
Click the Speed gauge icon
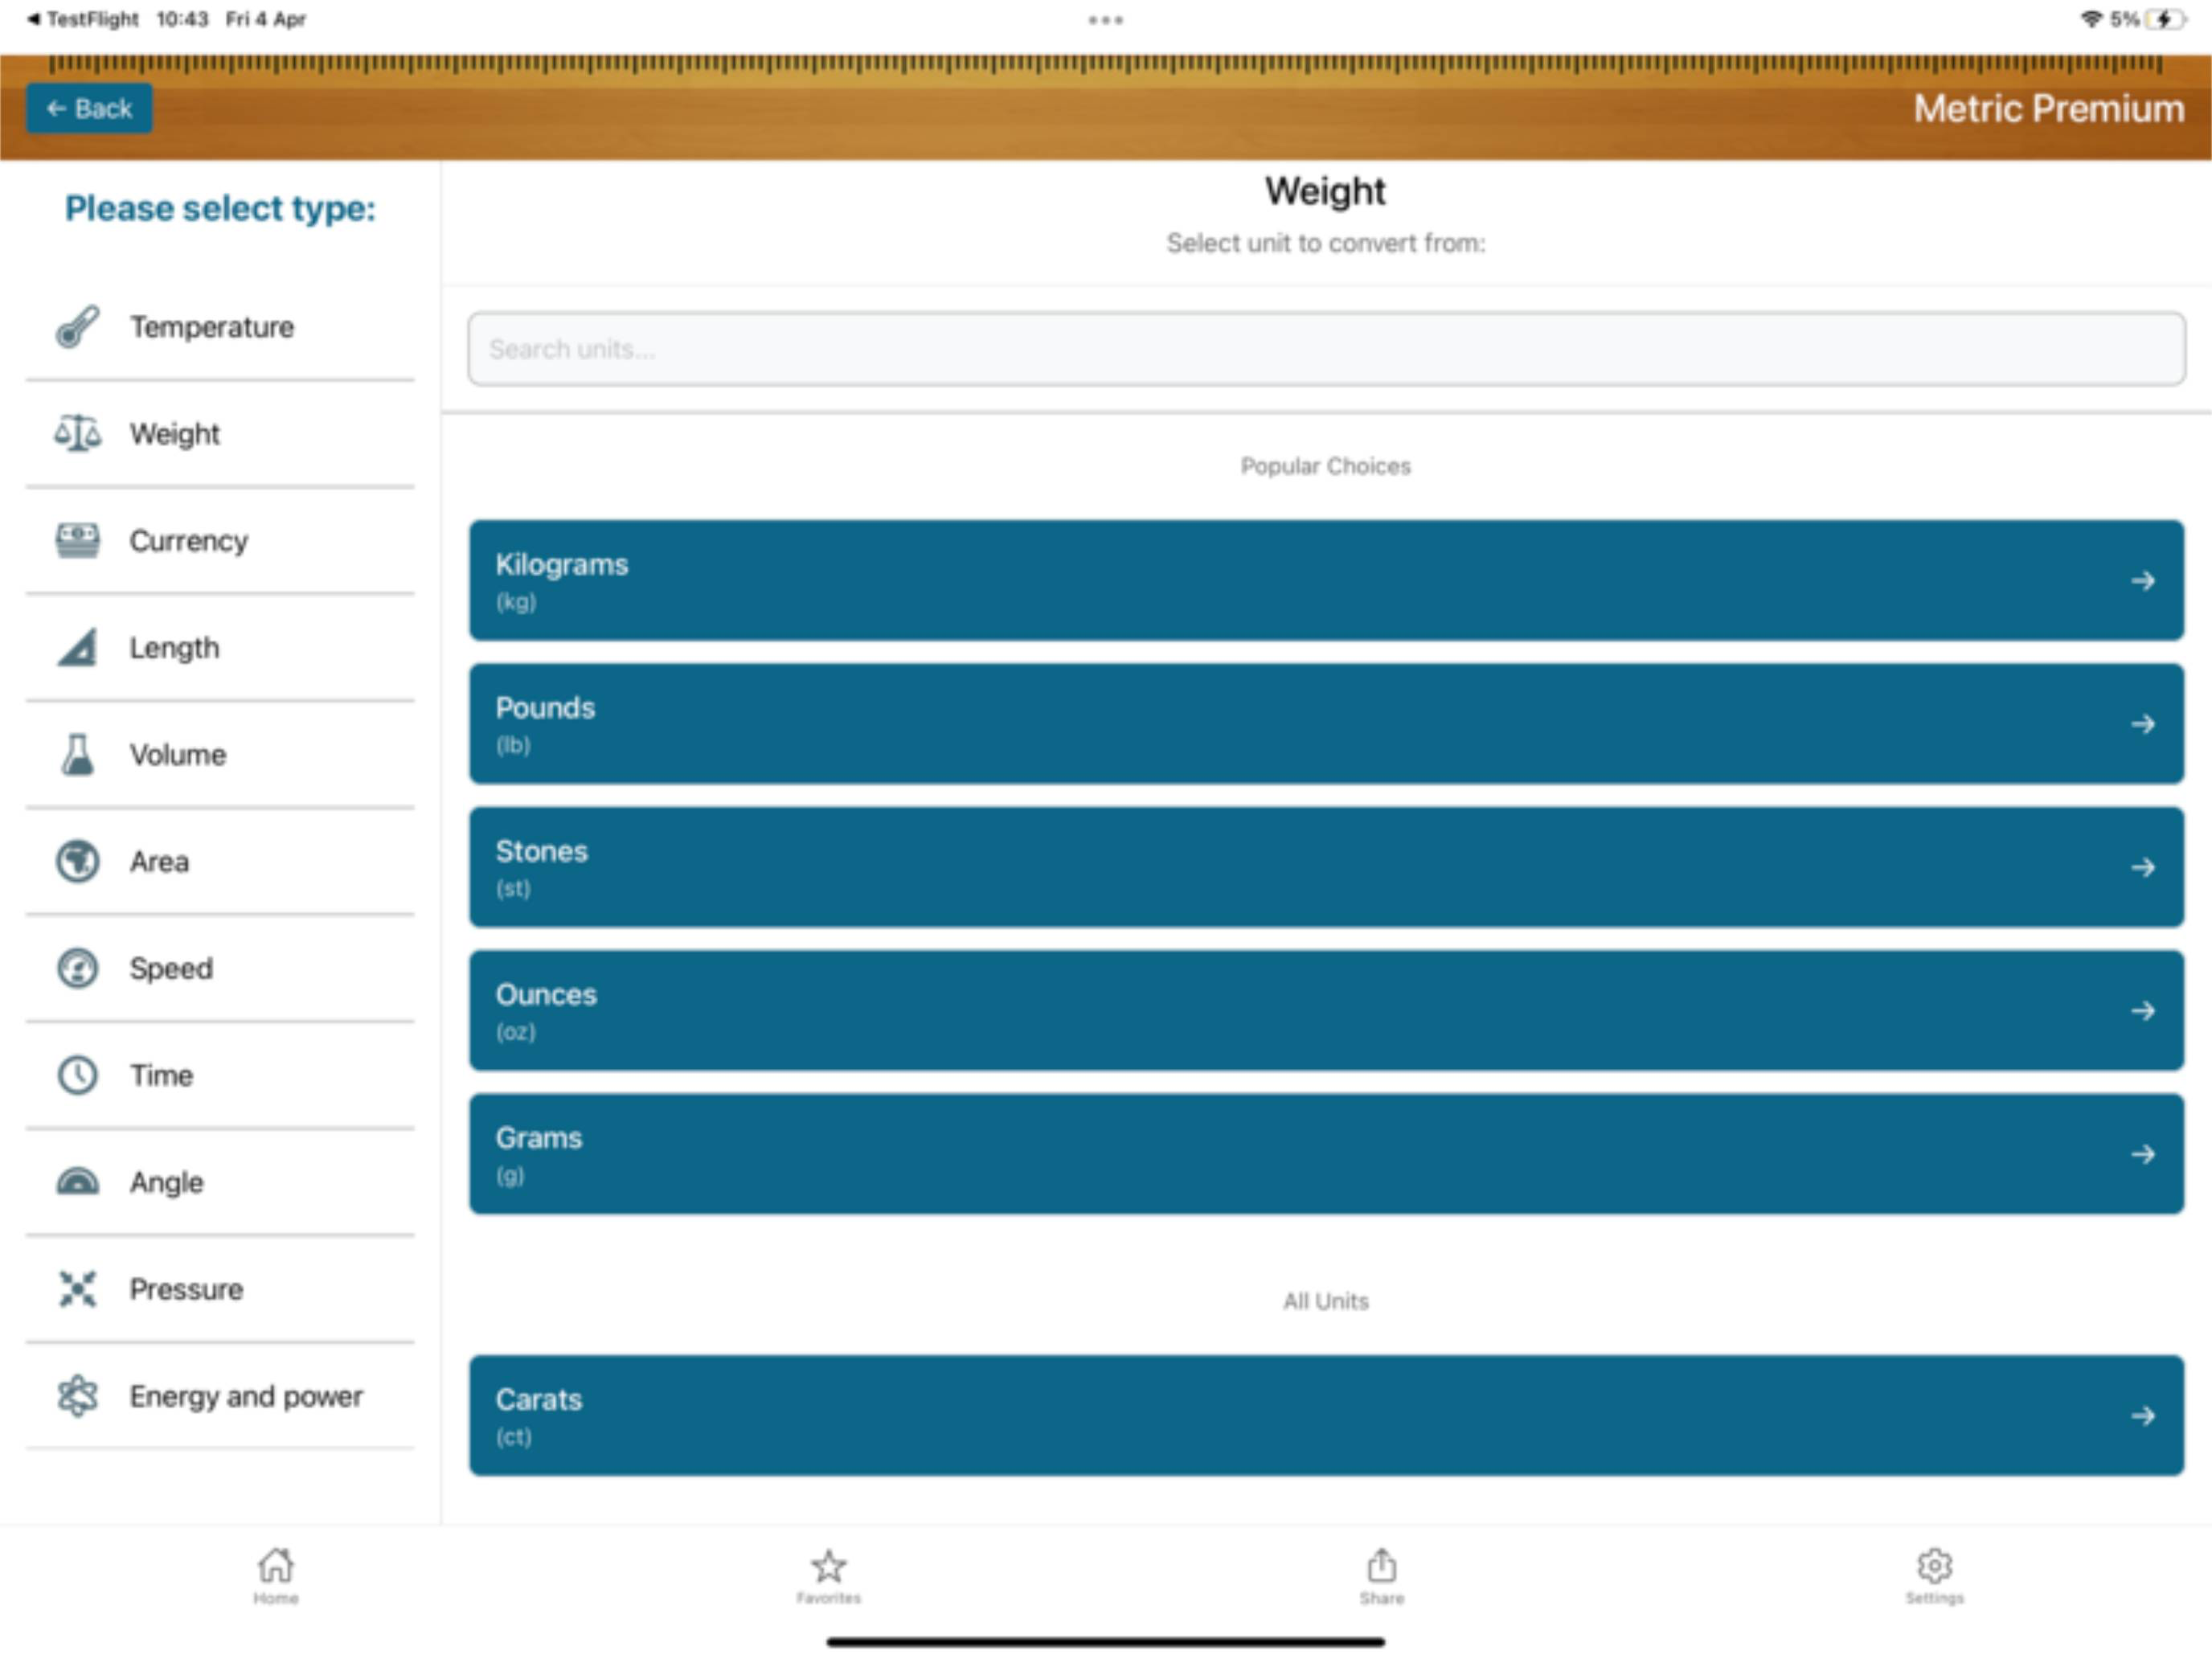click(x=77, y=969)
